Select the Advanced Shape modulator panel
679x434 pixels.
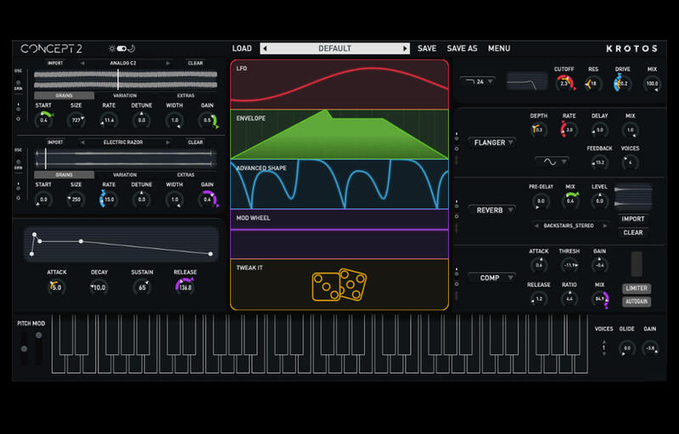point(340,185)
